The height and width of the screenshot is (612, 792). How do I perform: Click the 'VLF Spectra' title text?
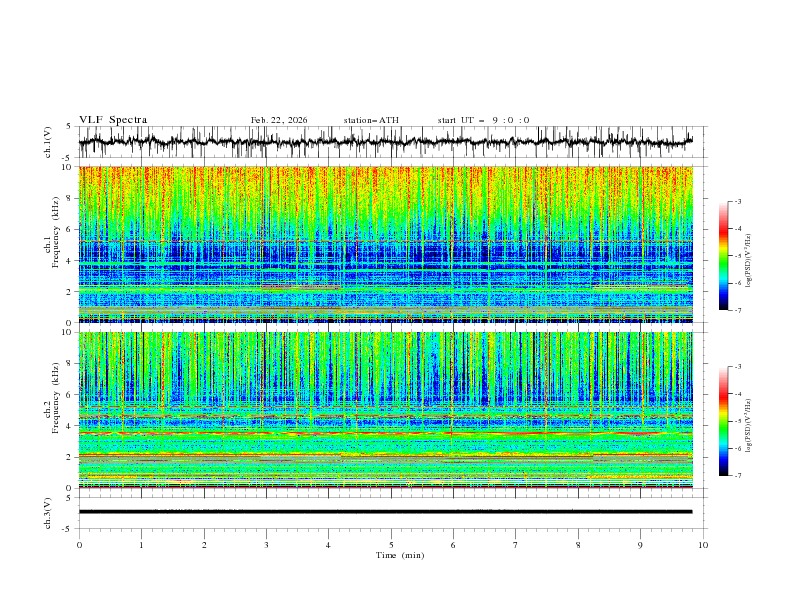(x=113, y=120)
